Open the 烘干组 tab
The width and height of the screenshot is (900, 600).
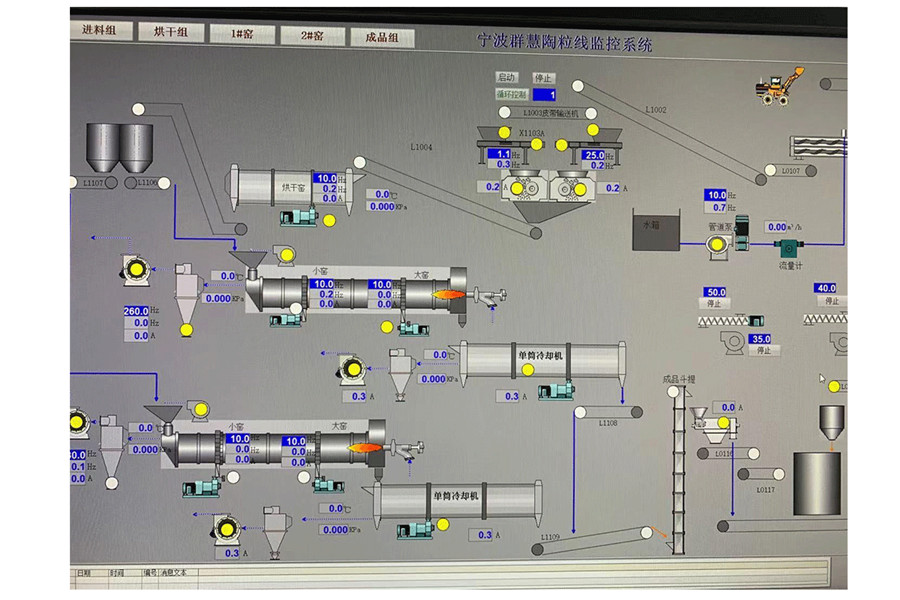171,32
